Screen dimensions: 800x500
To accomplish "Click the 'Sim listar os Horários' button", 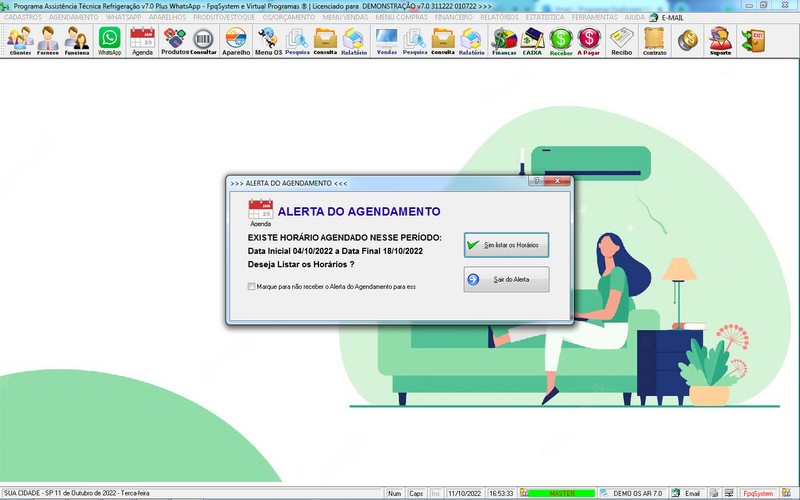I will click(x=507, y=245).
